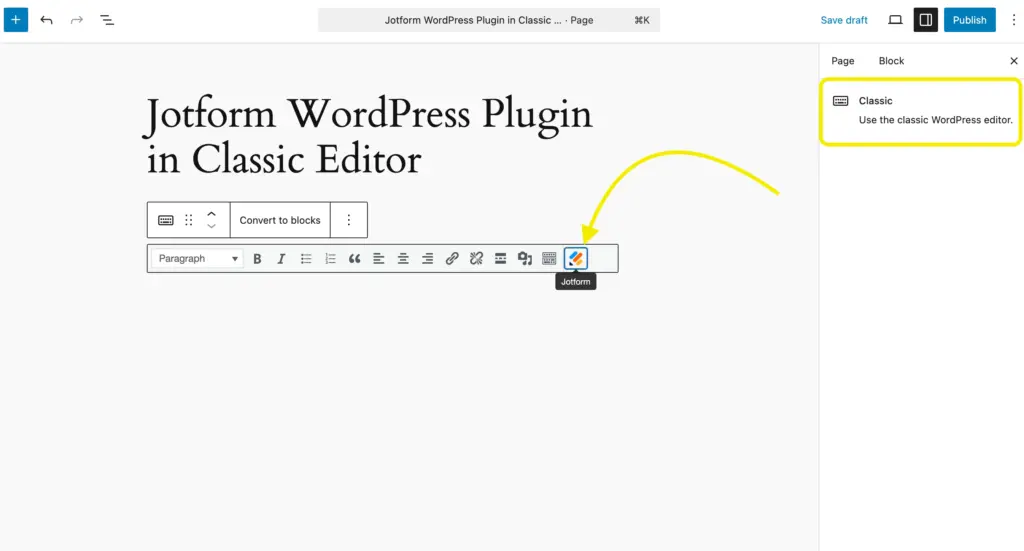1024x551 pixels.
Task: Open the block inserter plus button
Action: (16, 20)
